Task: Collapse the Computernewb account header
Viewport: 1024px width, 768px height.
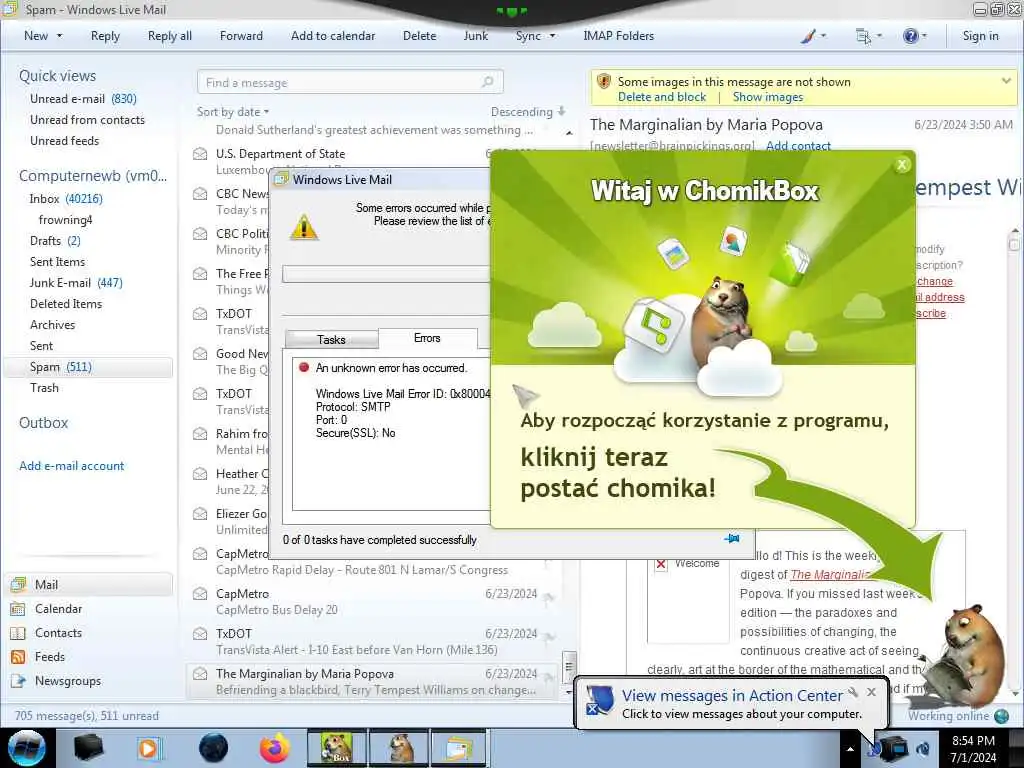Action: pyautogui.click(x=93, y=176)
